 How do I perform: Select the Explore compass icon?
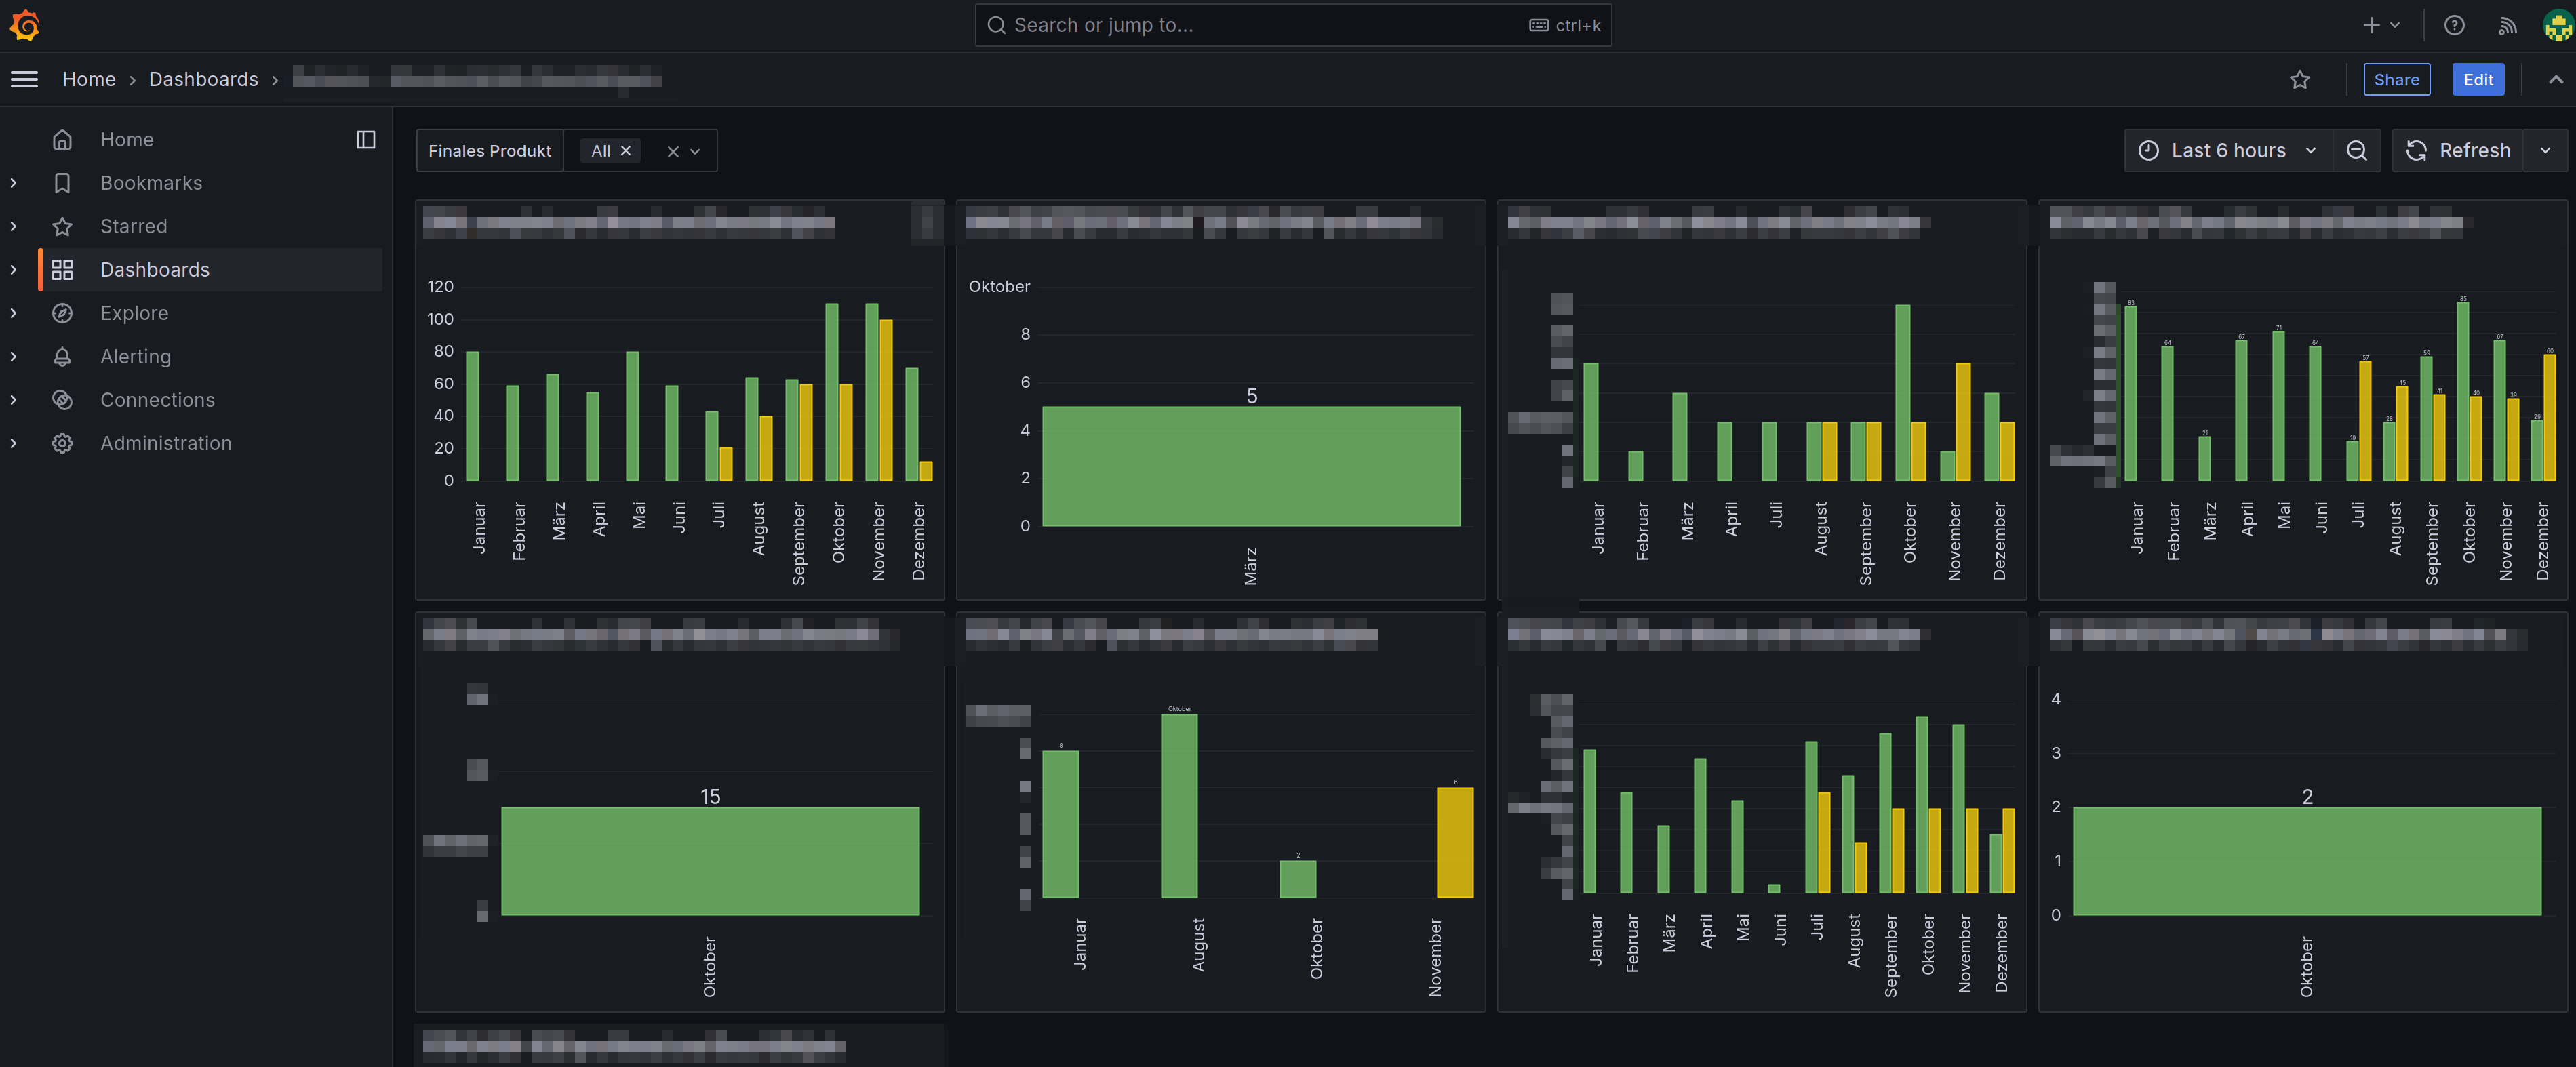point(63,312)
